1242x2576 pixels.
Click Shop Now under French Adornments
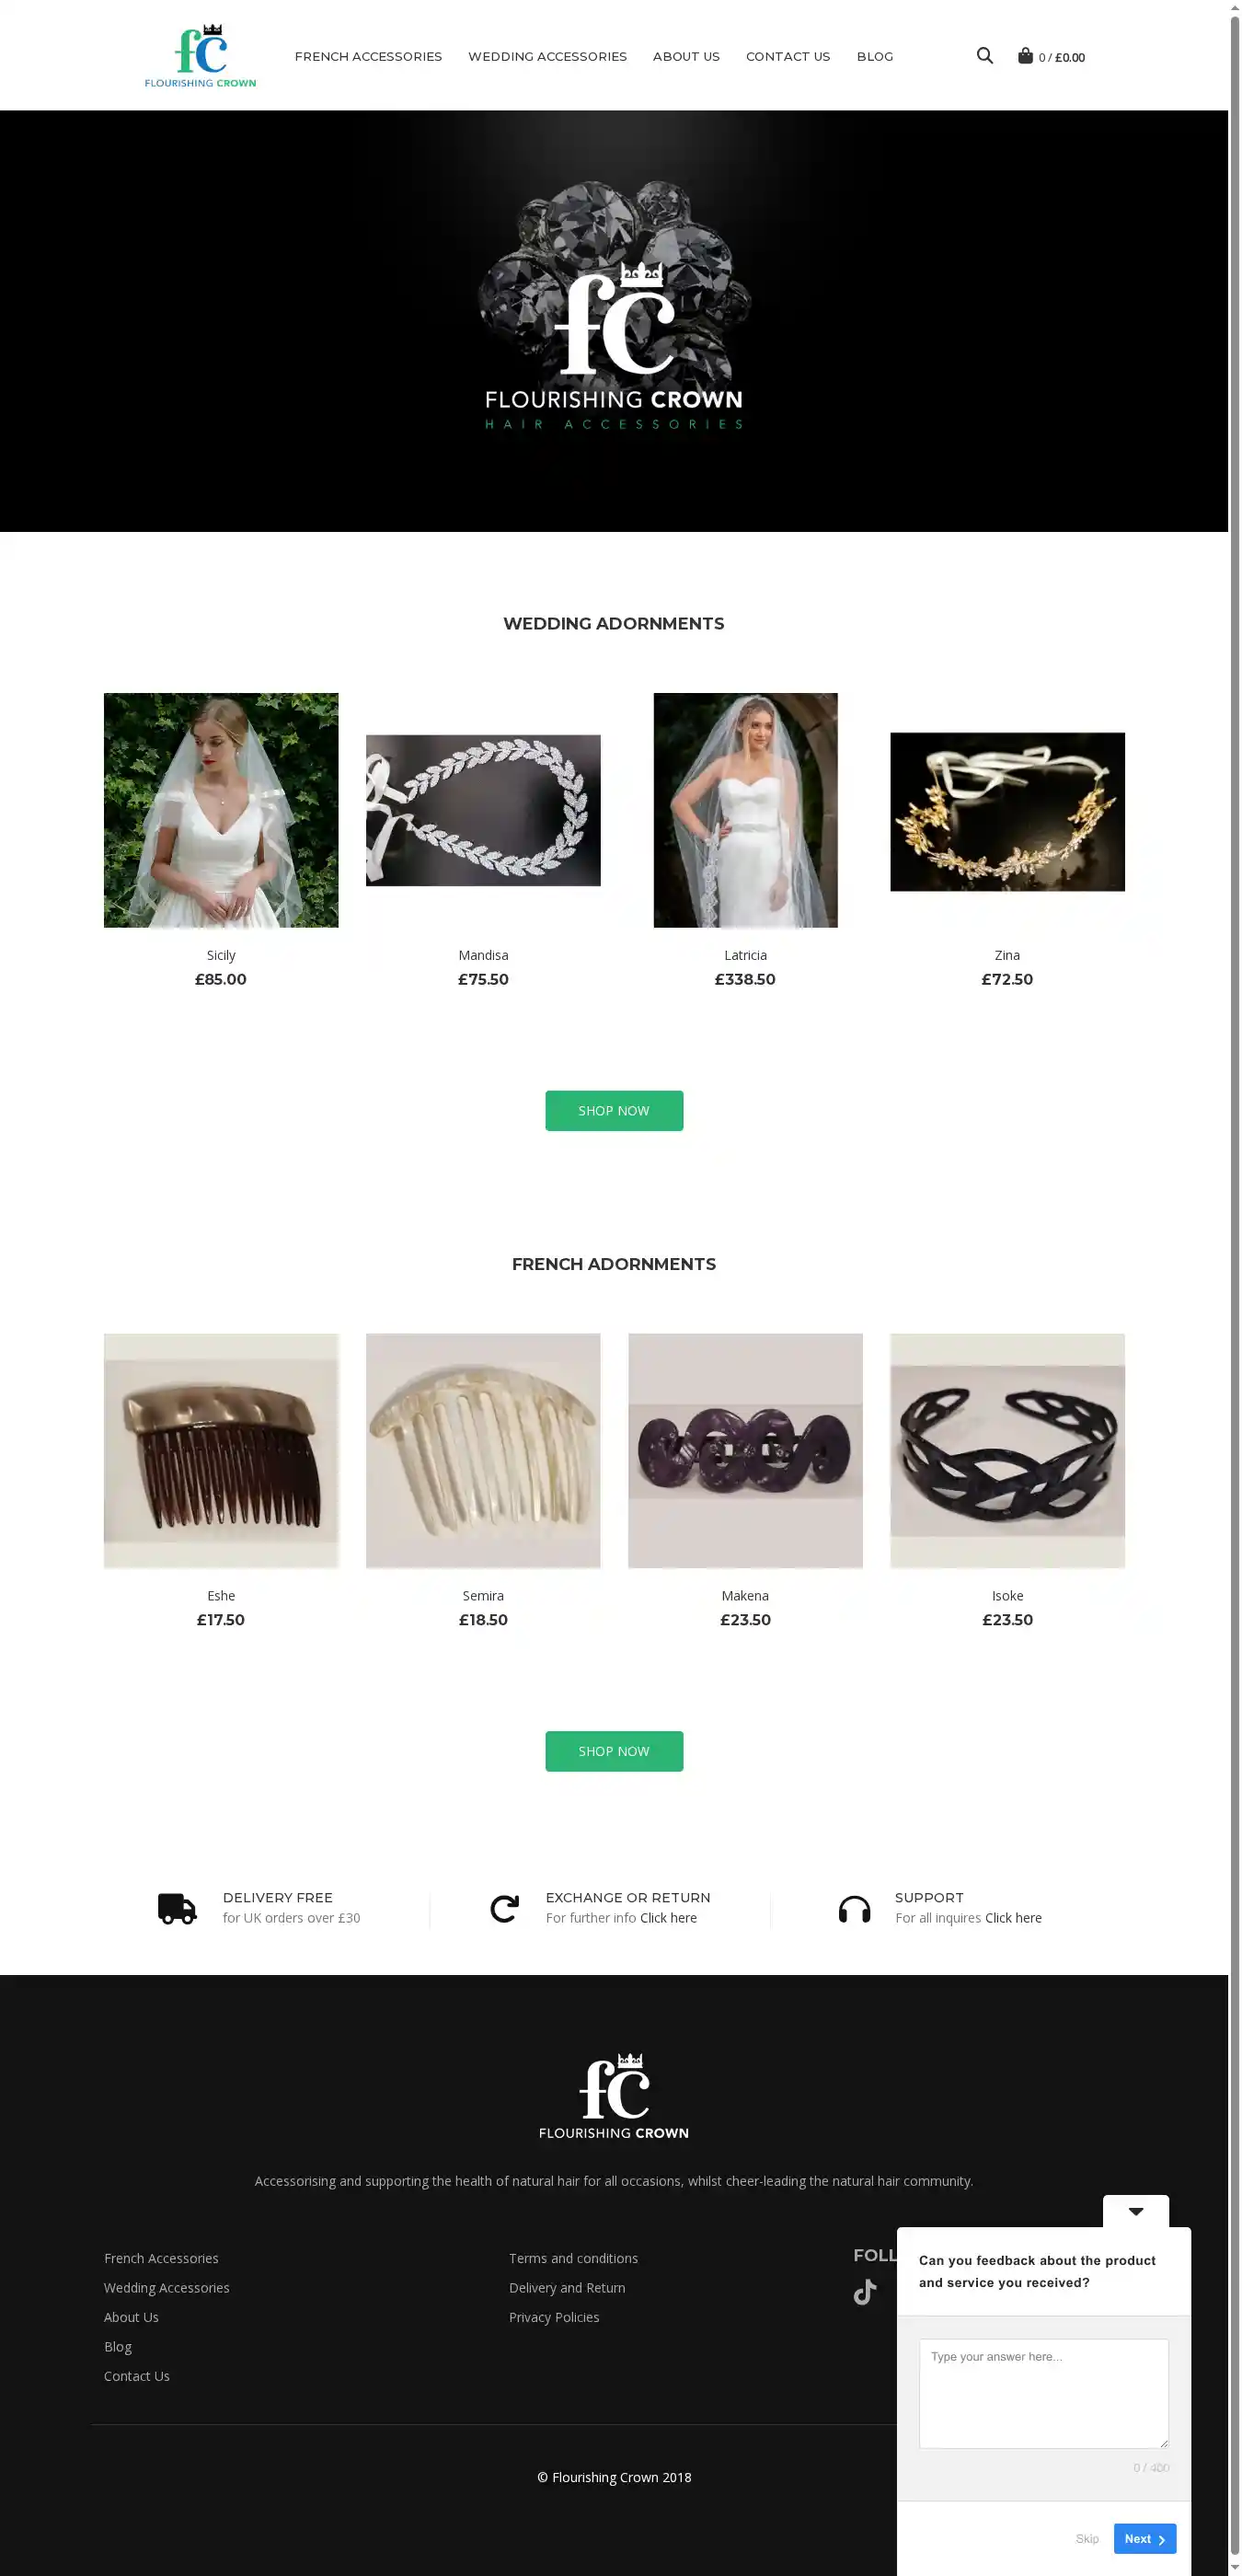(x=614, y=1751)
